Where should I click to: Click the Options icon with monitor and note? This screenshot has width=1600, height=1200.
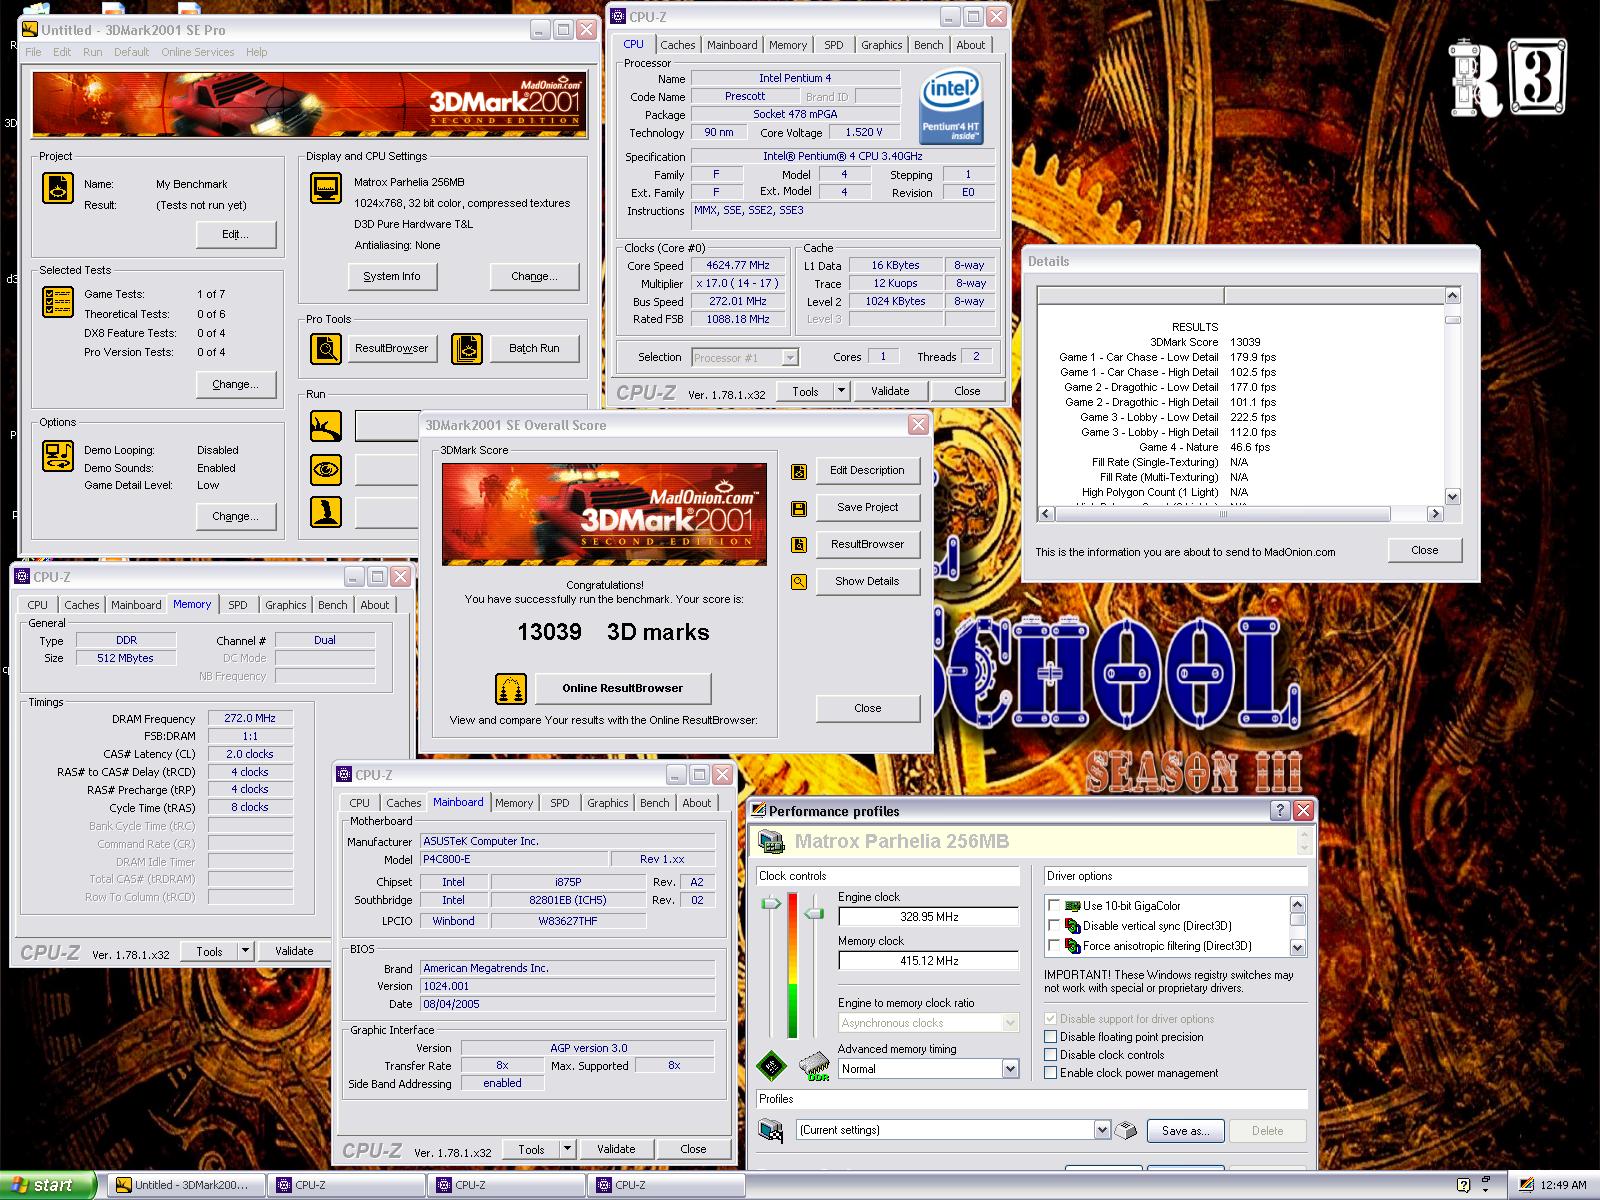58,455
